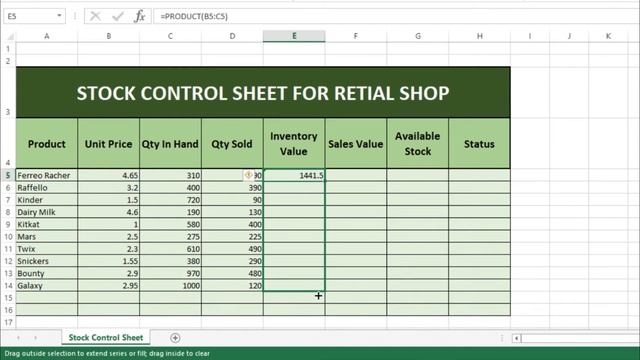Viewport: 640px width, 360px height.
Task: Open the Insert Function fx icon
Action: coord(140,16)
